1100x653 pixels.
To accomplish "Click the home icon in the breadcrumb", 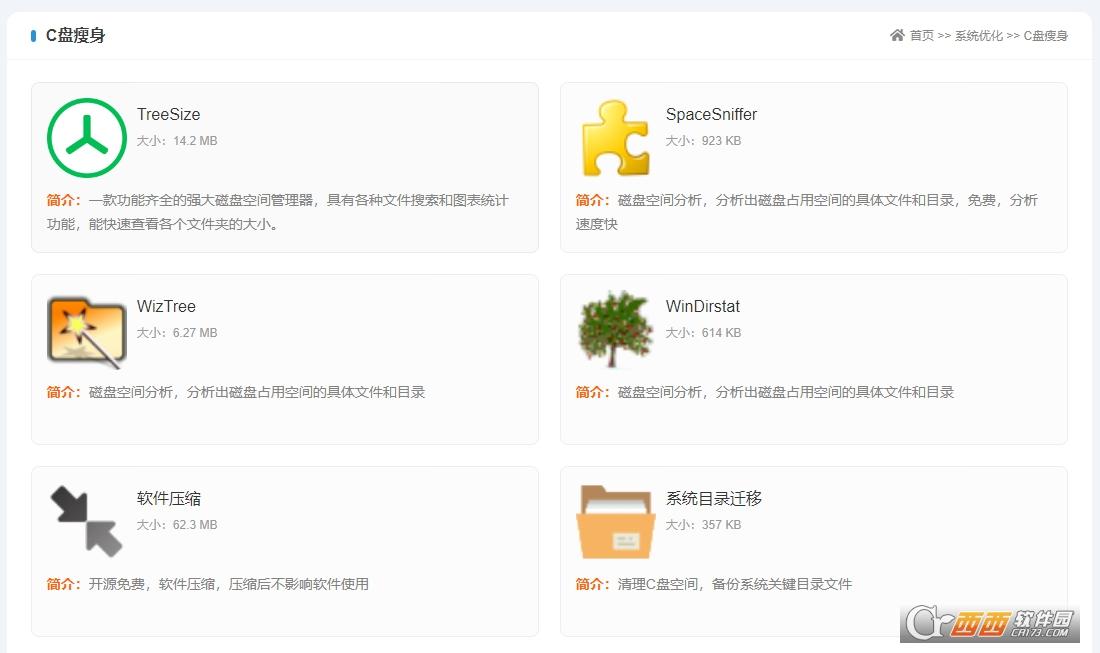I will coord(897,35).
